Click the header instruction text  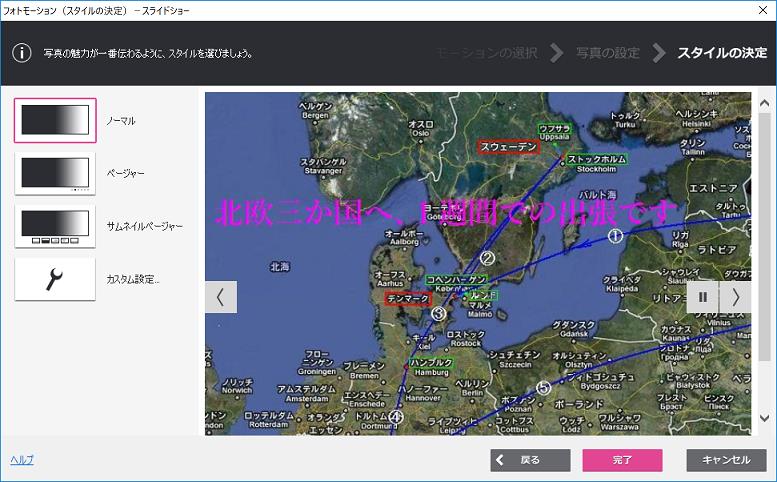click(148, 53)
